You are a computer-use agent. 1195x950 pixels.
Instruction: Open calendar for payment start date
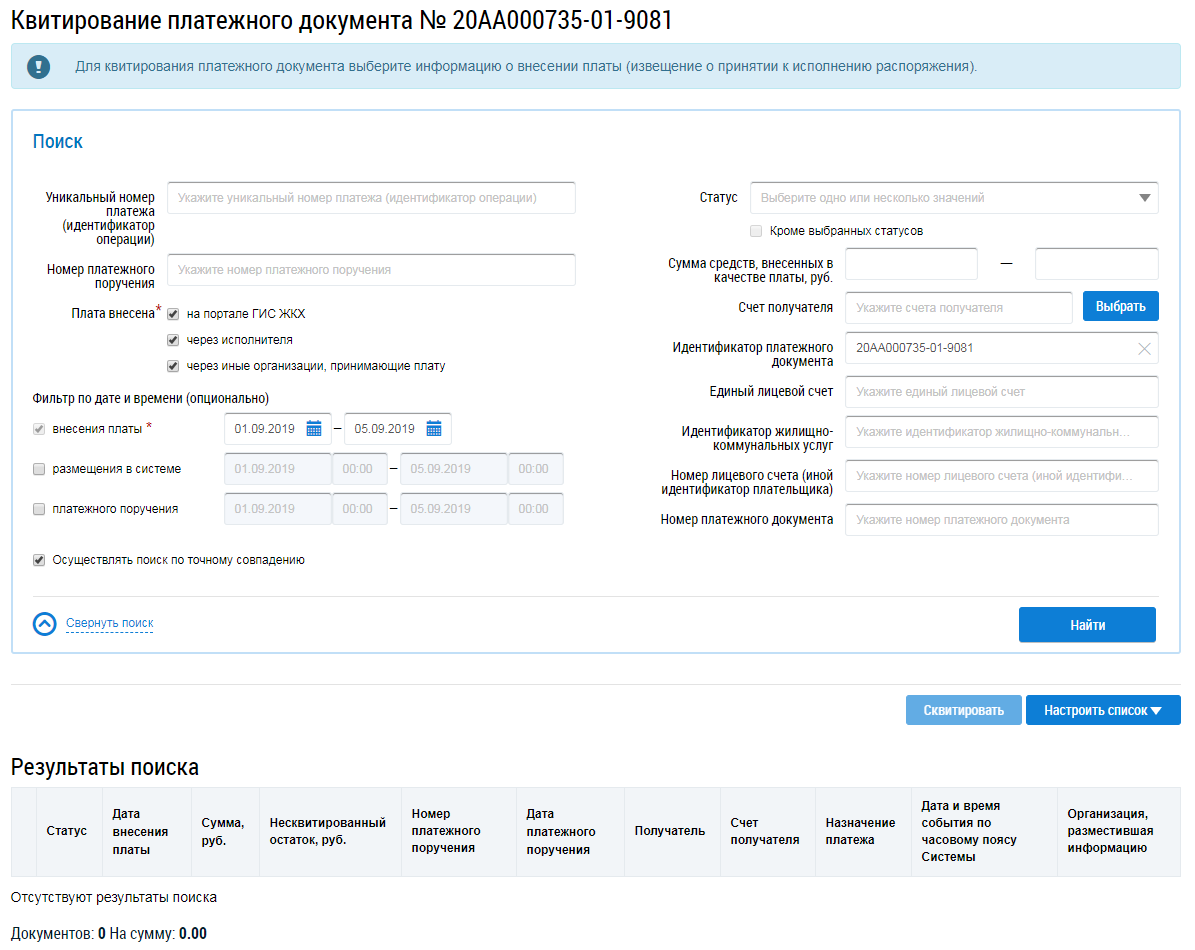(x=314, y=429)
